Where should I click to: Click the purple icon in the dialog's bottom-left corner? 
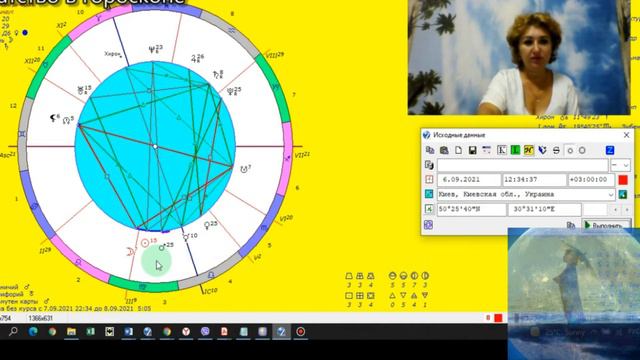[428, 224]
